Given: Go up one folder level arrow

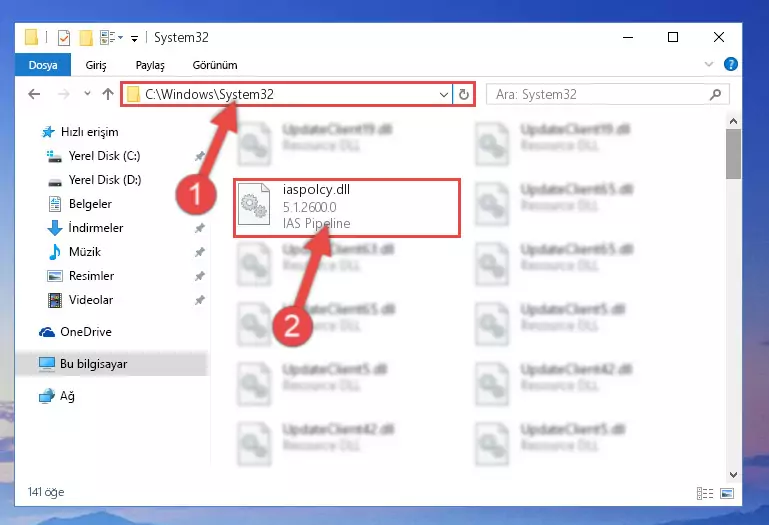Looking at the screenshot, I should point(108,94).
